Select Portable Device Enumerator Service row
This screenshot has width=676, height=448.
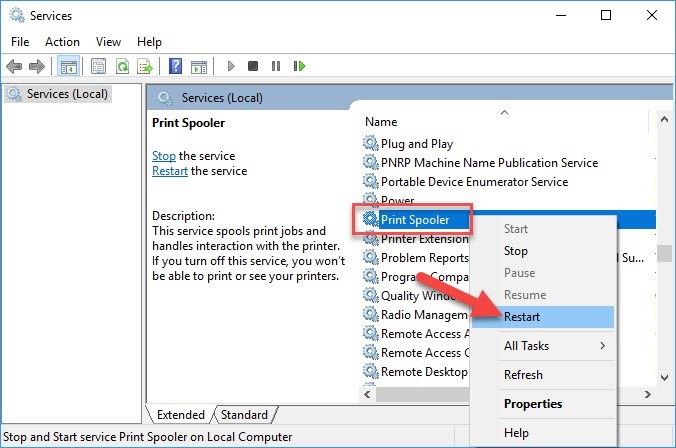point(509,182)
